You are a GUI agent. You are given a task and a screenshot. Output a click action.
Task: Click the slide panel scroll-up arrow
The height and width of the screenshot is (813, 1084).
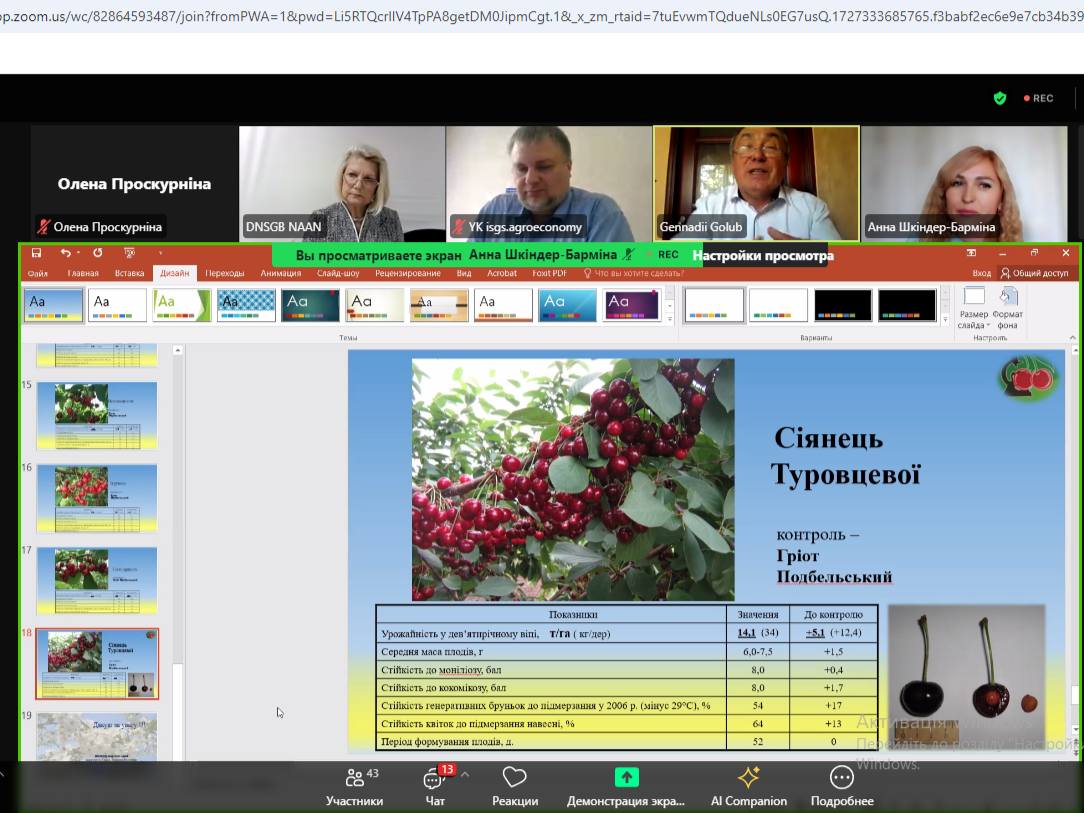point(178,351)
